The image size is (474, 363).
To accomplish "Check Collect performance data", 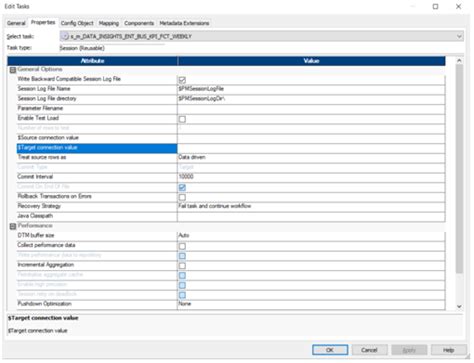I will click(182, 246).
